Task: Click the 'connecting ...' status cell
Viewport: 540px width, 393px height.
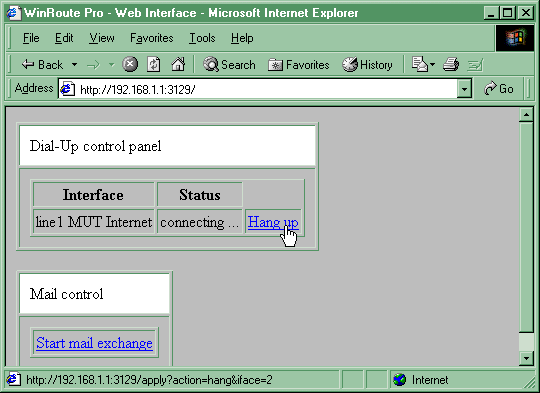Action: point(200,222)
